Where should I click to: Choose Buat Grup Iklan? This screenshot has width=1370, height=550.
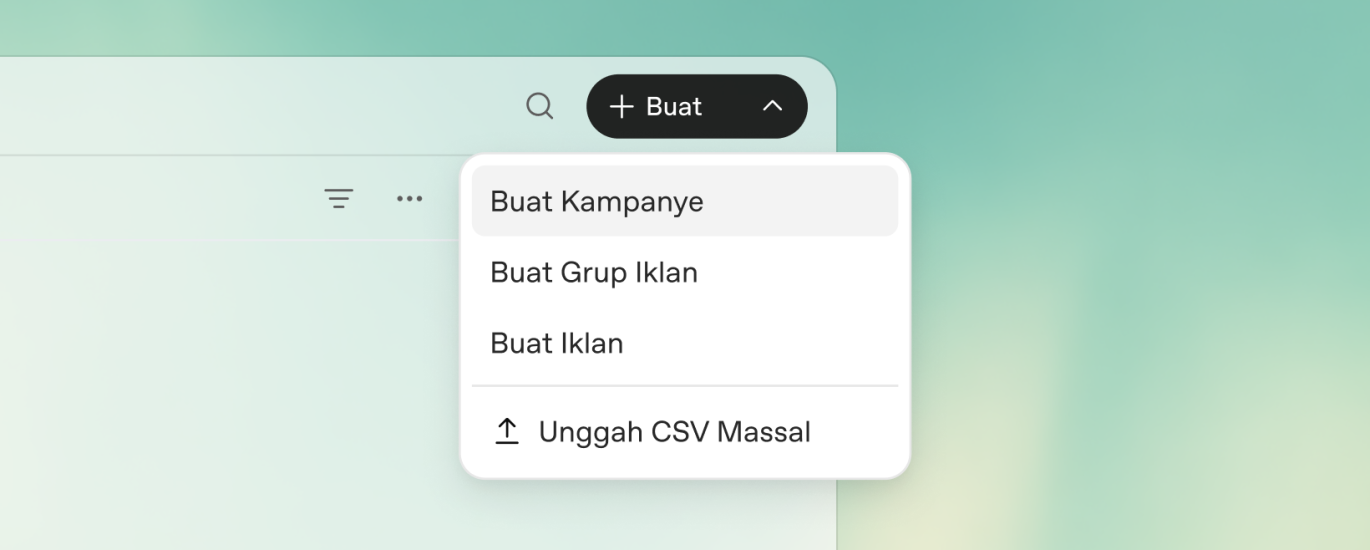coord(685,272)
